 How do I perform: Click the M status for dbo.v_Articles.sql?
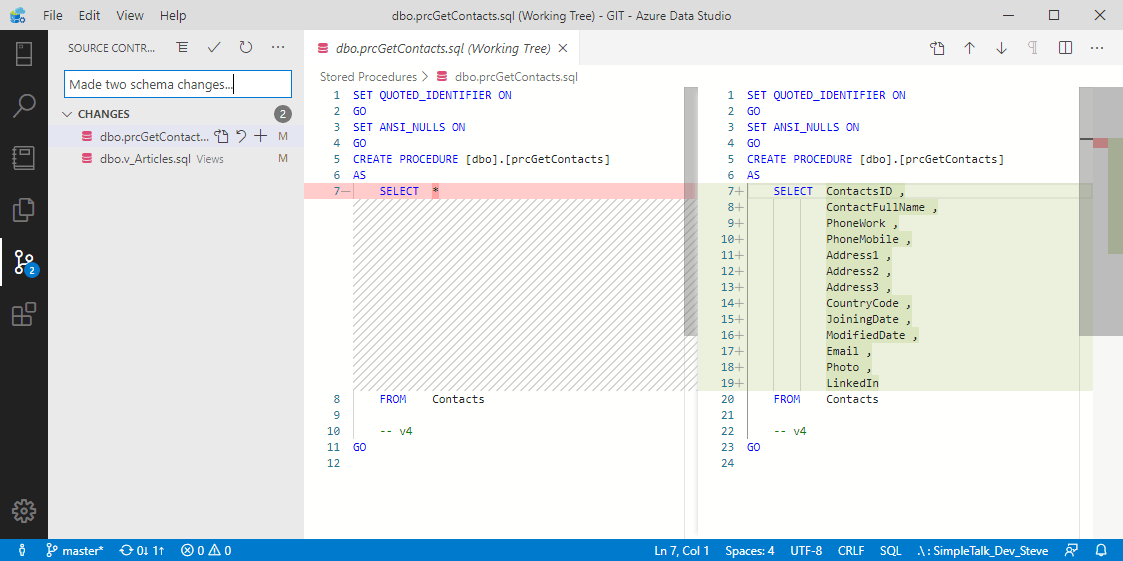click(283, 158)
